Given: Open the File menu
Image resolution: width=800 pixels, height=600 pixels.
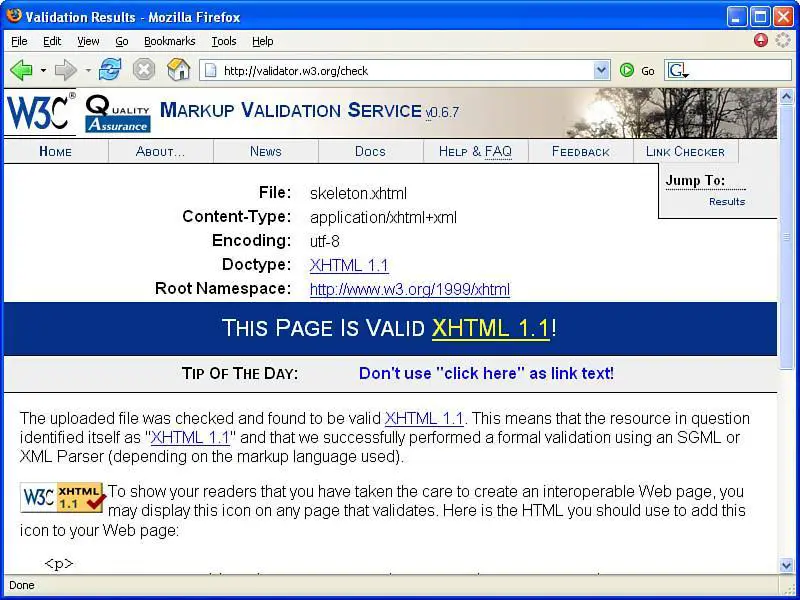Looking at the screenshot, I should click(19, 41).
